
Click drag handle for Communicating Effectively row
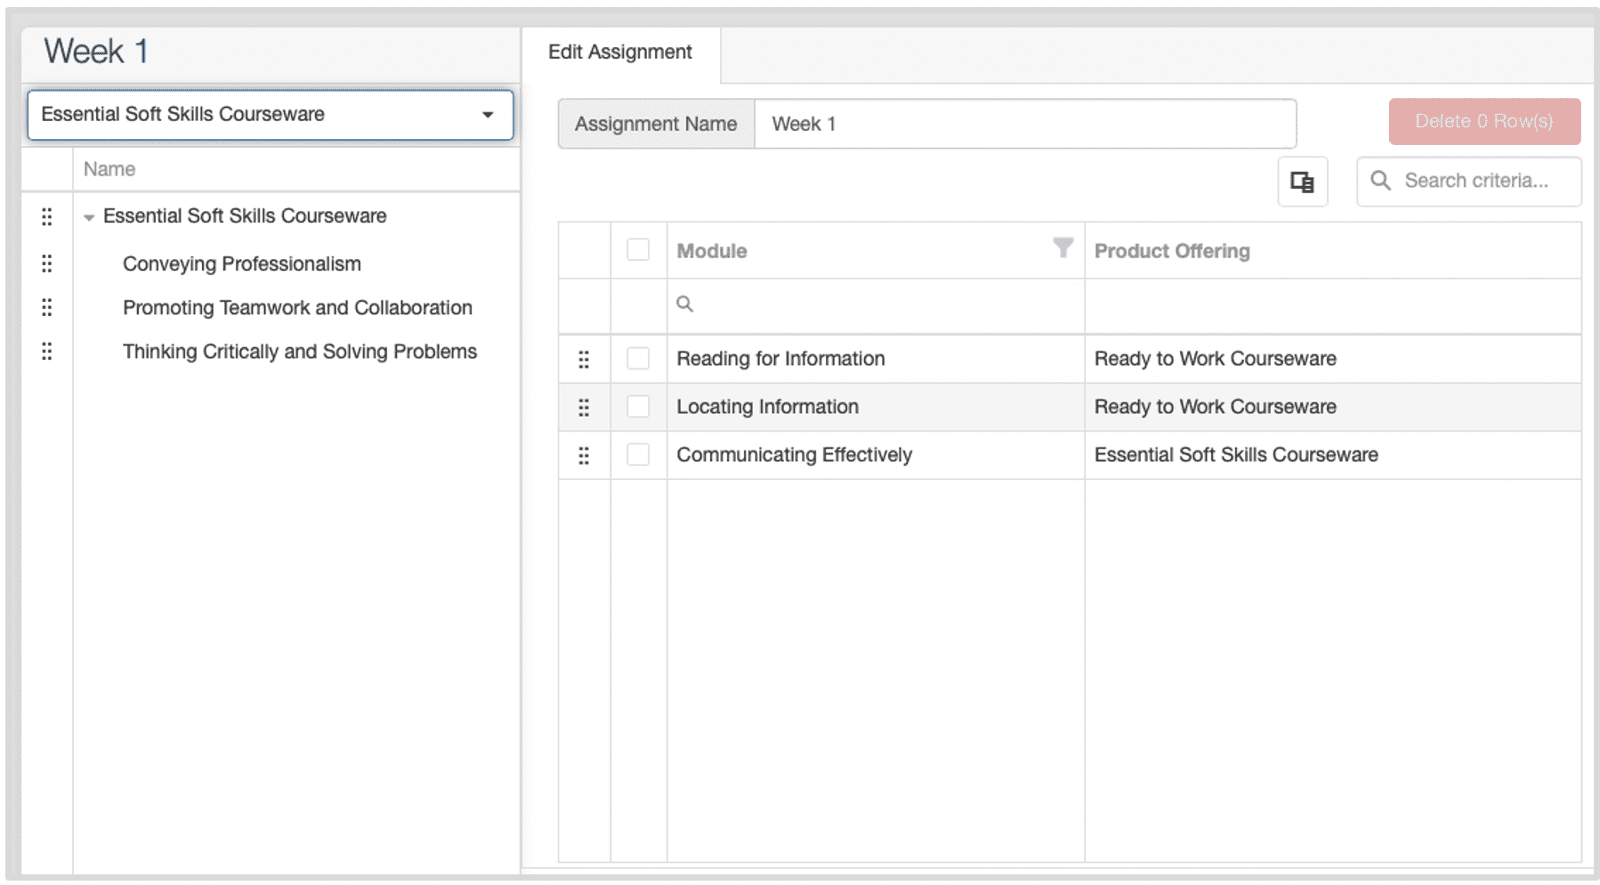(584, 455)
